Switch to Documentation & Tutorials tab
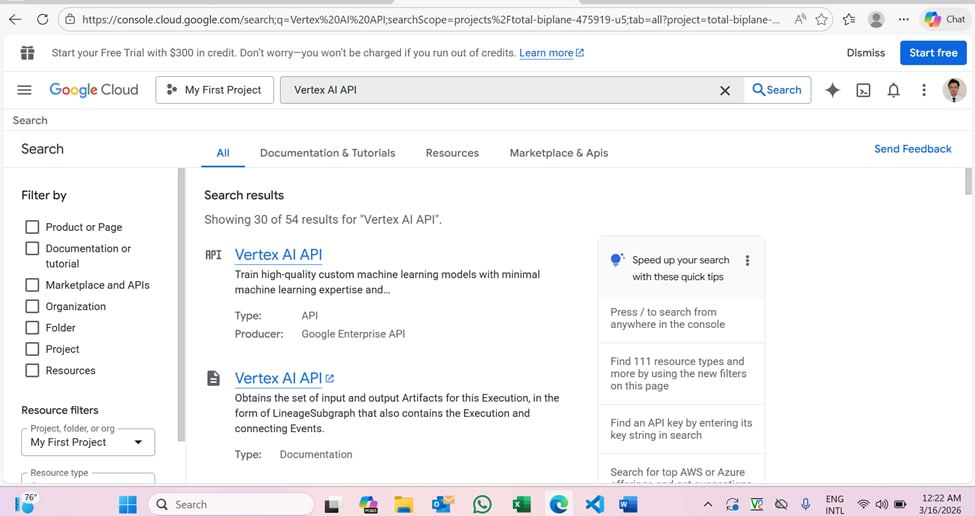 click(x=328, y=153)
